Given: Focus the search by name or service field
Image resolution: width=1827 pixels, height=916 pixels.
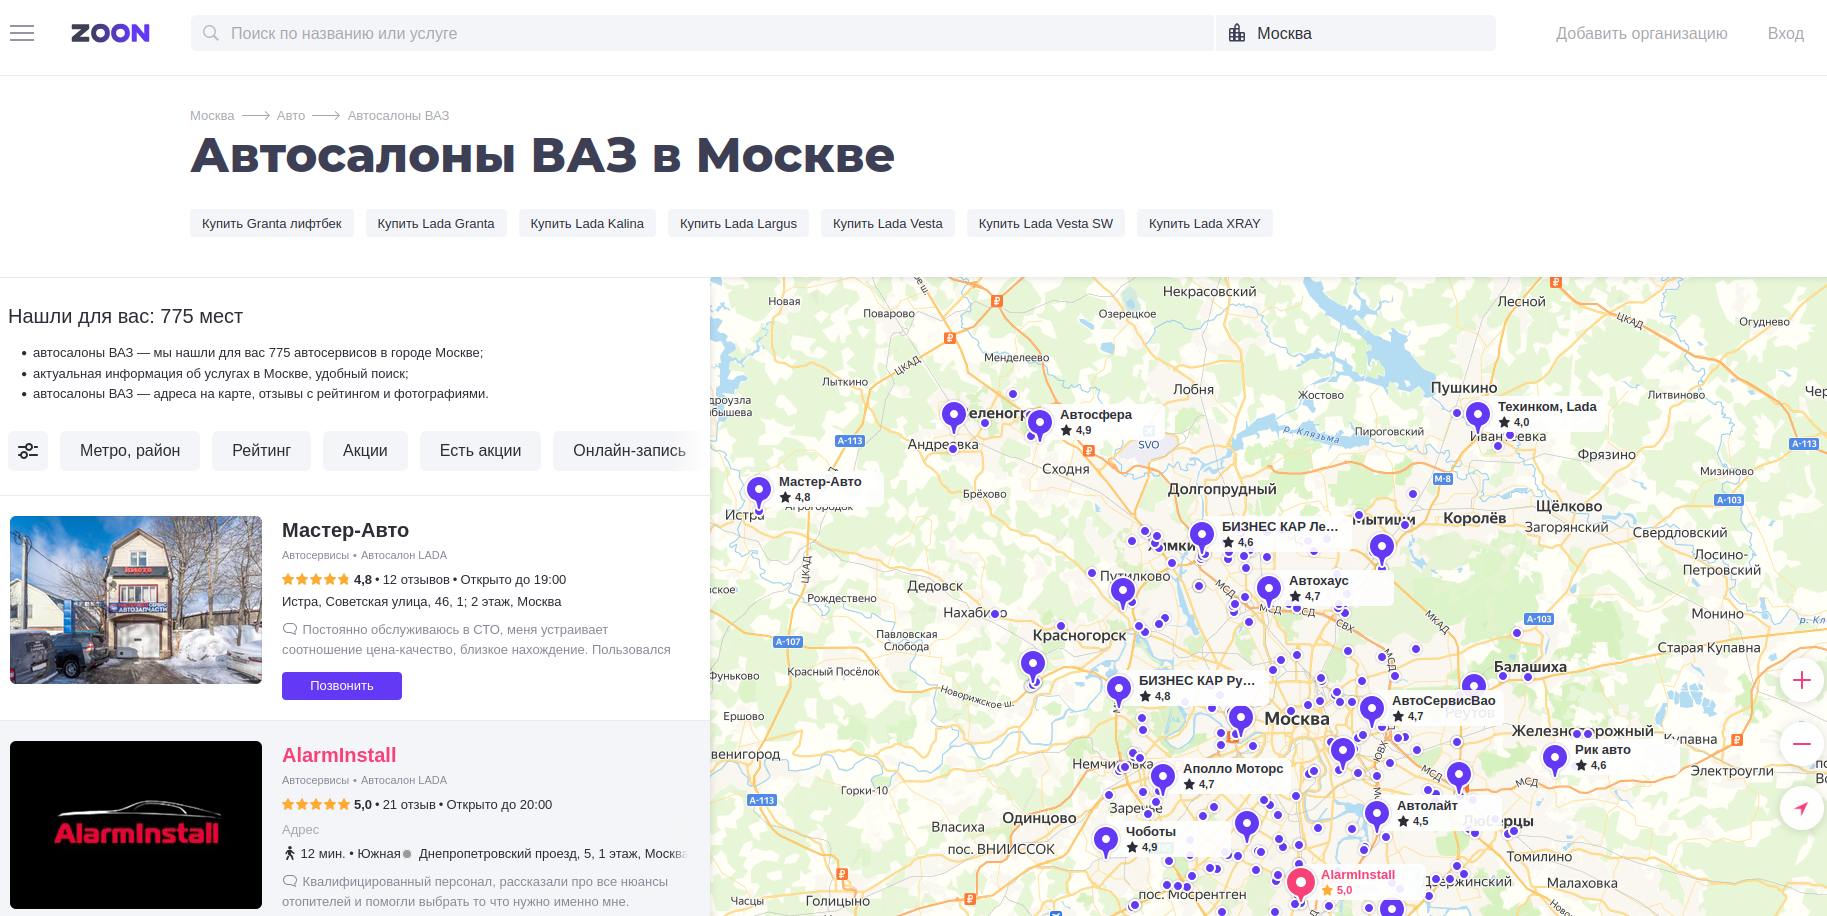Looking at the screenshot, I should coord(702,33).
